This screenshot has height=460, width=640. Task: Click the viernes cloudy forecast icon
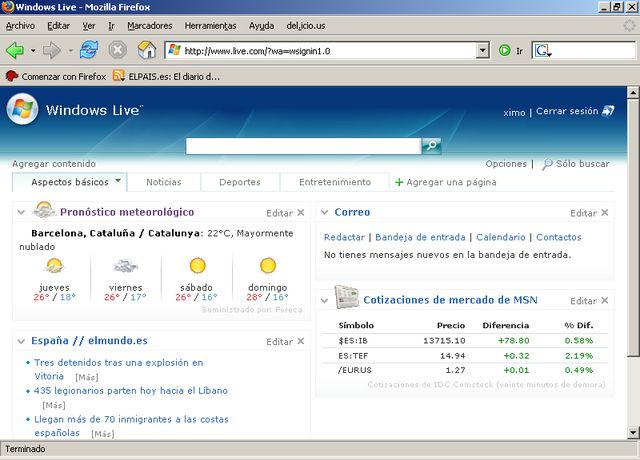(x=125, y=266)
